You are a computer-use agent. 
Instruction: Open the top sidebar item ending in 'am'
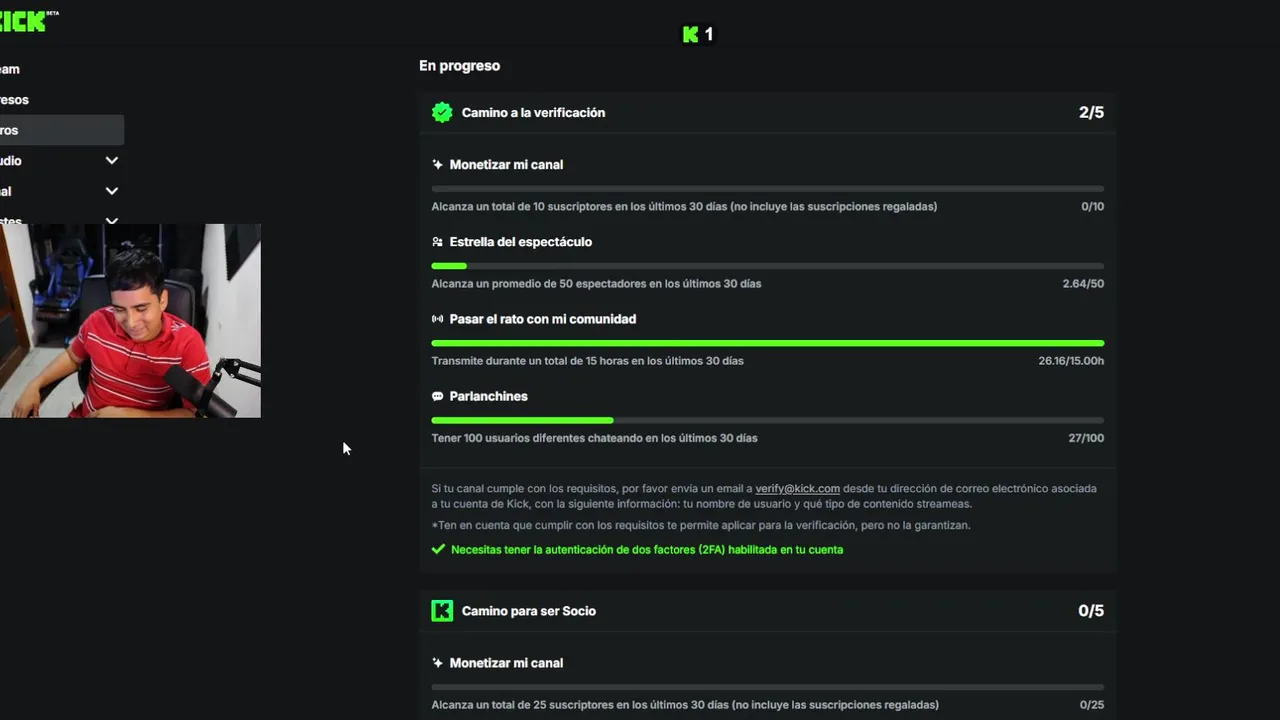coord(10,69)
